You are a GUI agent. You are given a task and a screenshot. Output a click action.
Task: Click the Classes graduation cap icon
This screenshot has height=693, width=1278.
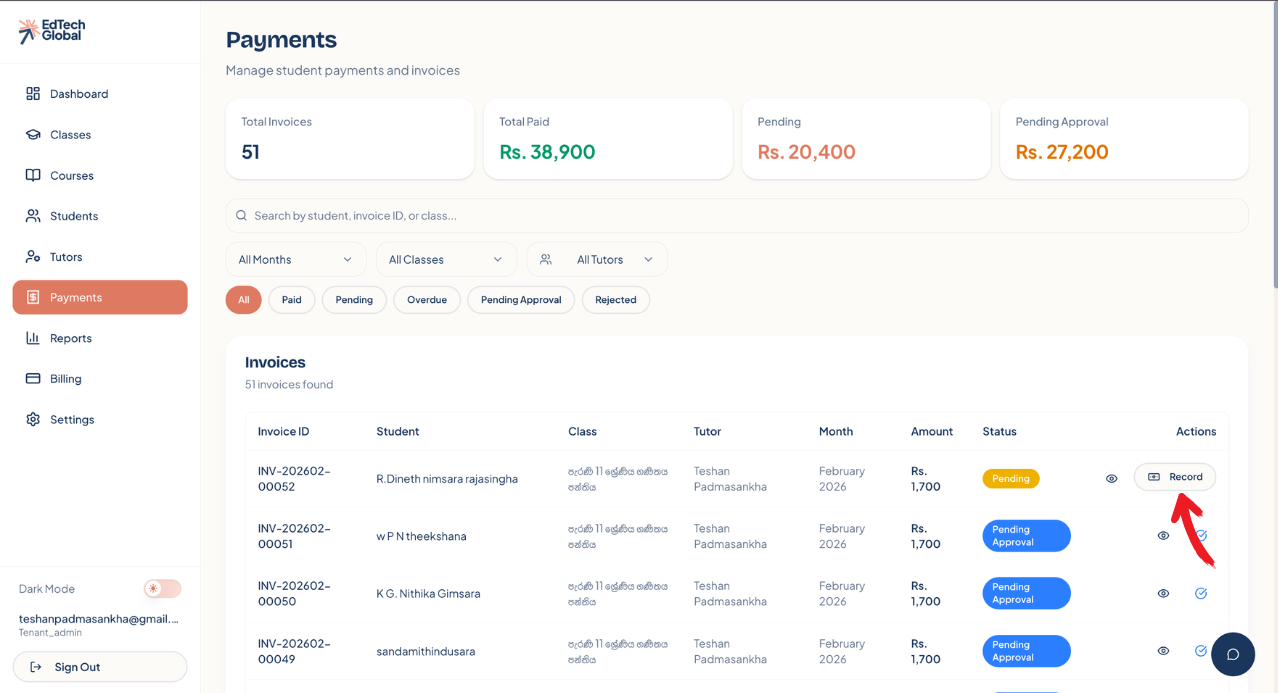[x=33, y=135]
